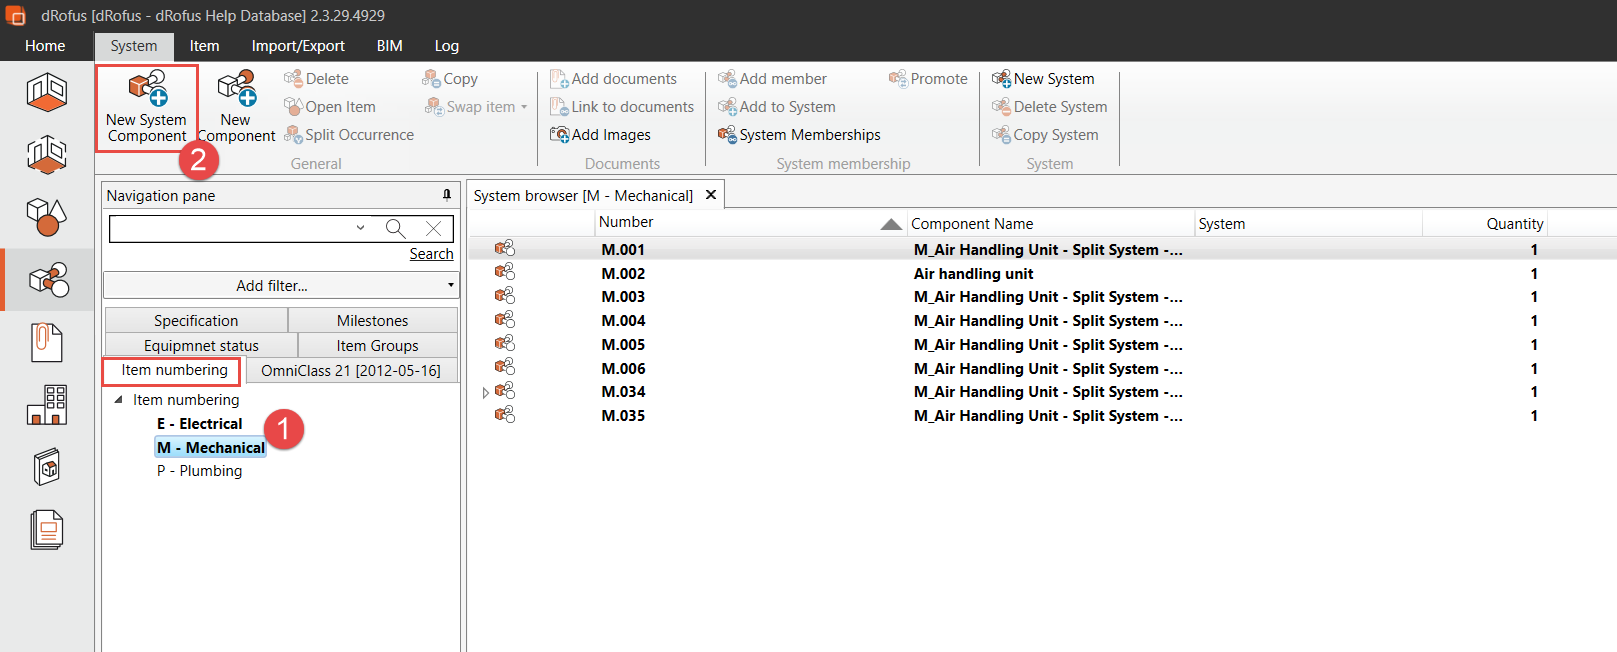Pin the Navigation pane
This screenshot has height=652, width=1617.
tap(447, 195)
